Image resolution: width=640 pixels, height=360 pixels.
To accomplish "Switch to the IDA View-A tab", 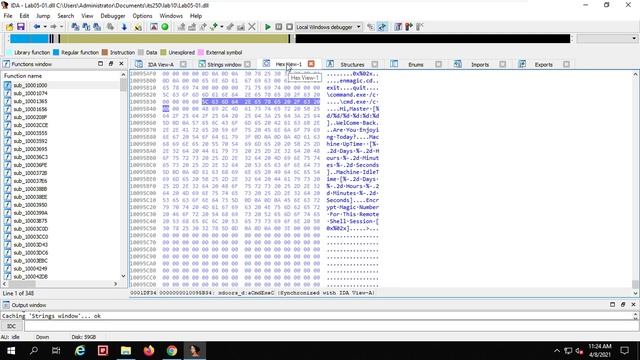I will point(161,64).
